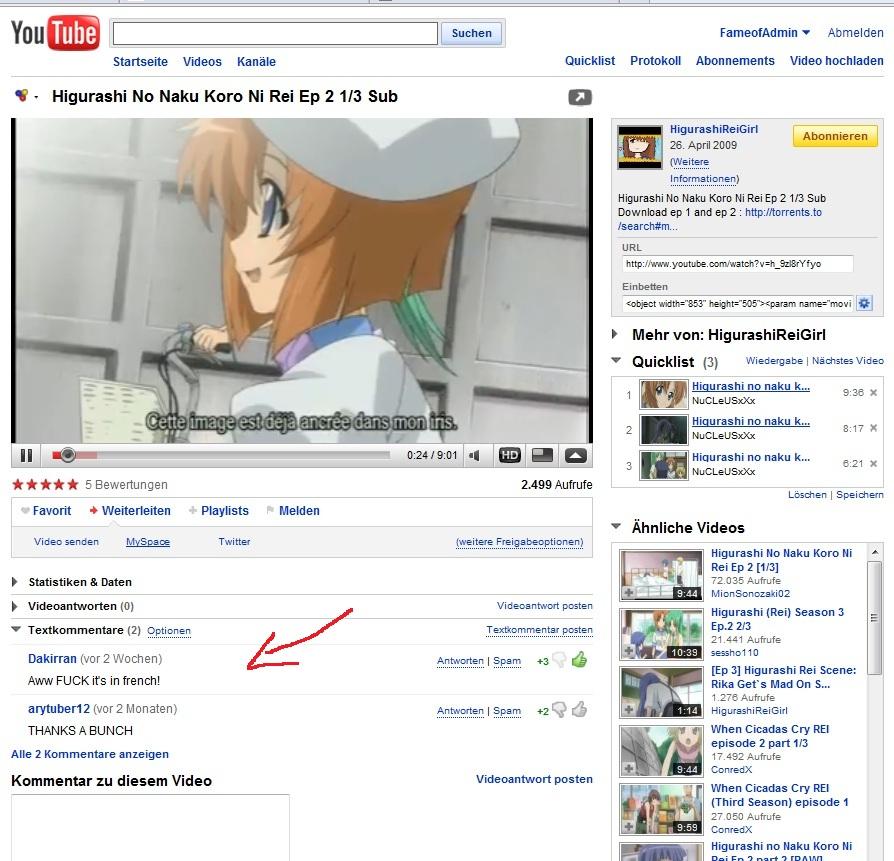Select the video URL field

coord(738,264)
